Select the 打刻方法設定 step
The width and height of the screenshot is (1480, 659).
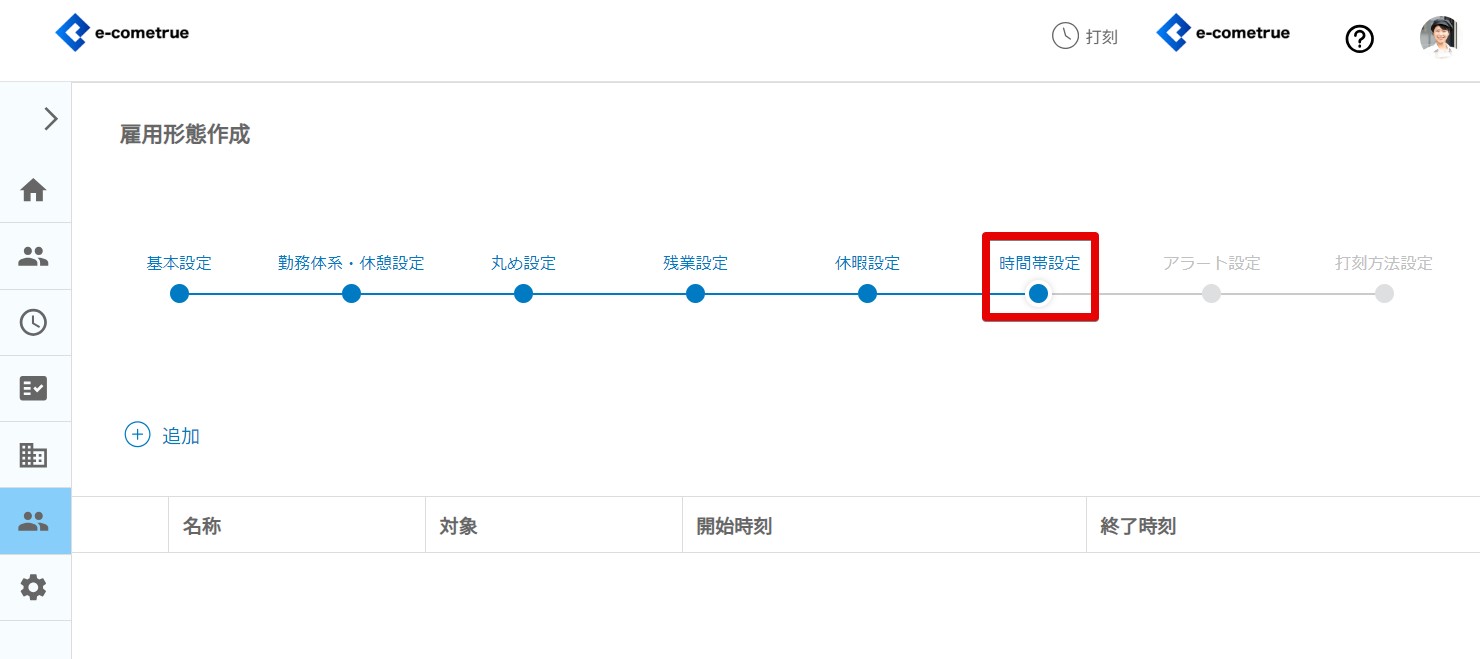pyautogui.click(x=1383, y=293)
